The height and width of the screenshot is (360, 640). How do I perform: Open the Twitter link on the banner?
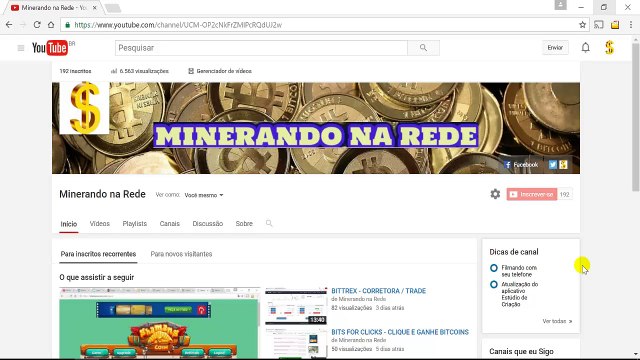553,164
